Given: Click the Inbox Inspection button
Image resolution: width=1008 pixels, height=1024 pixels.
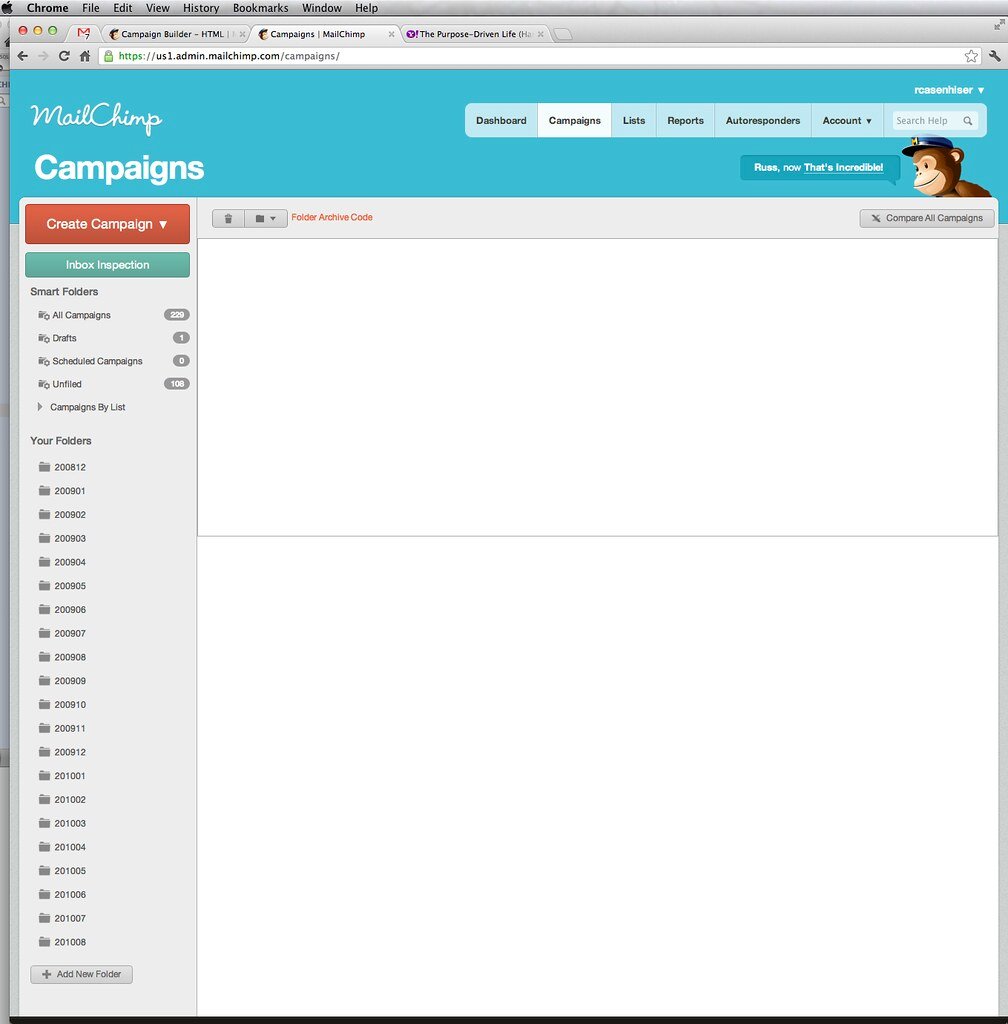Looking at the screenshot, I should point(107,265).
